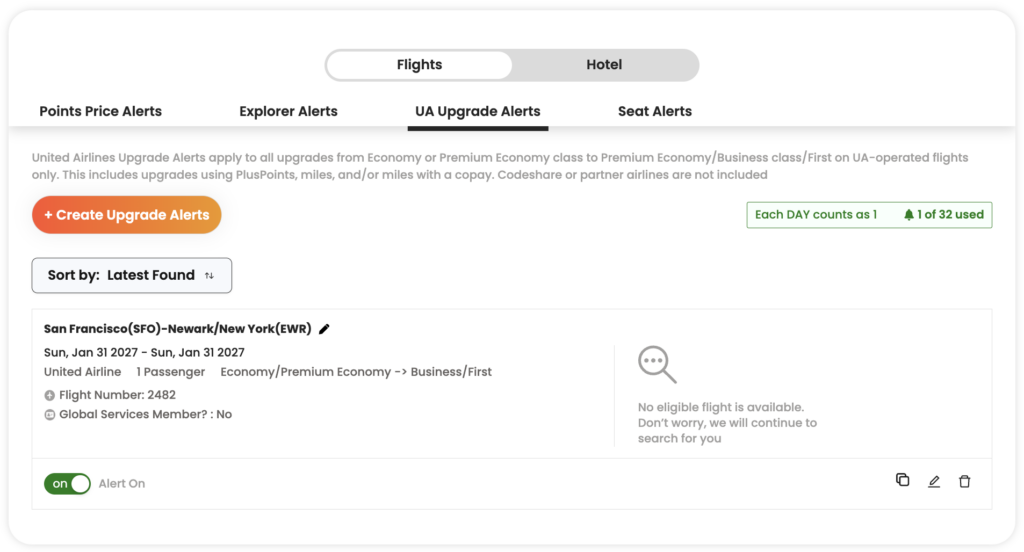This screenshot has width=1024, height=552.
Task: Click the Create Upgrade Alerts button
Action: 127,215
